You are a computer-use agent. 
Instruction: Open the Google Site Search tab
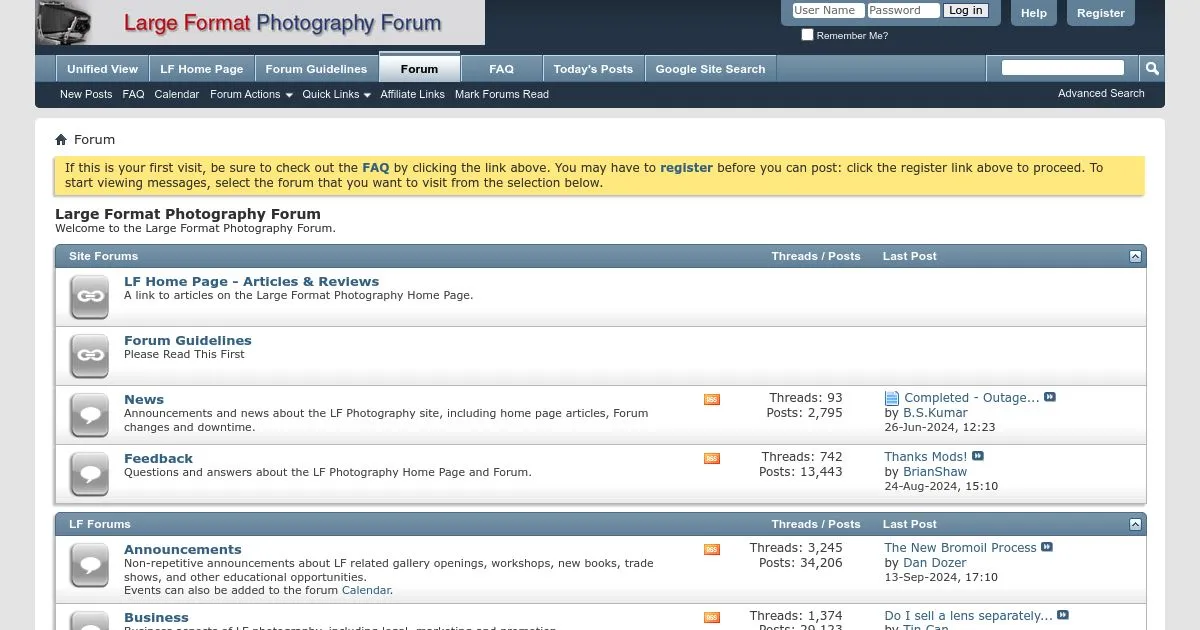coord(710,69)
